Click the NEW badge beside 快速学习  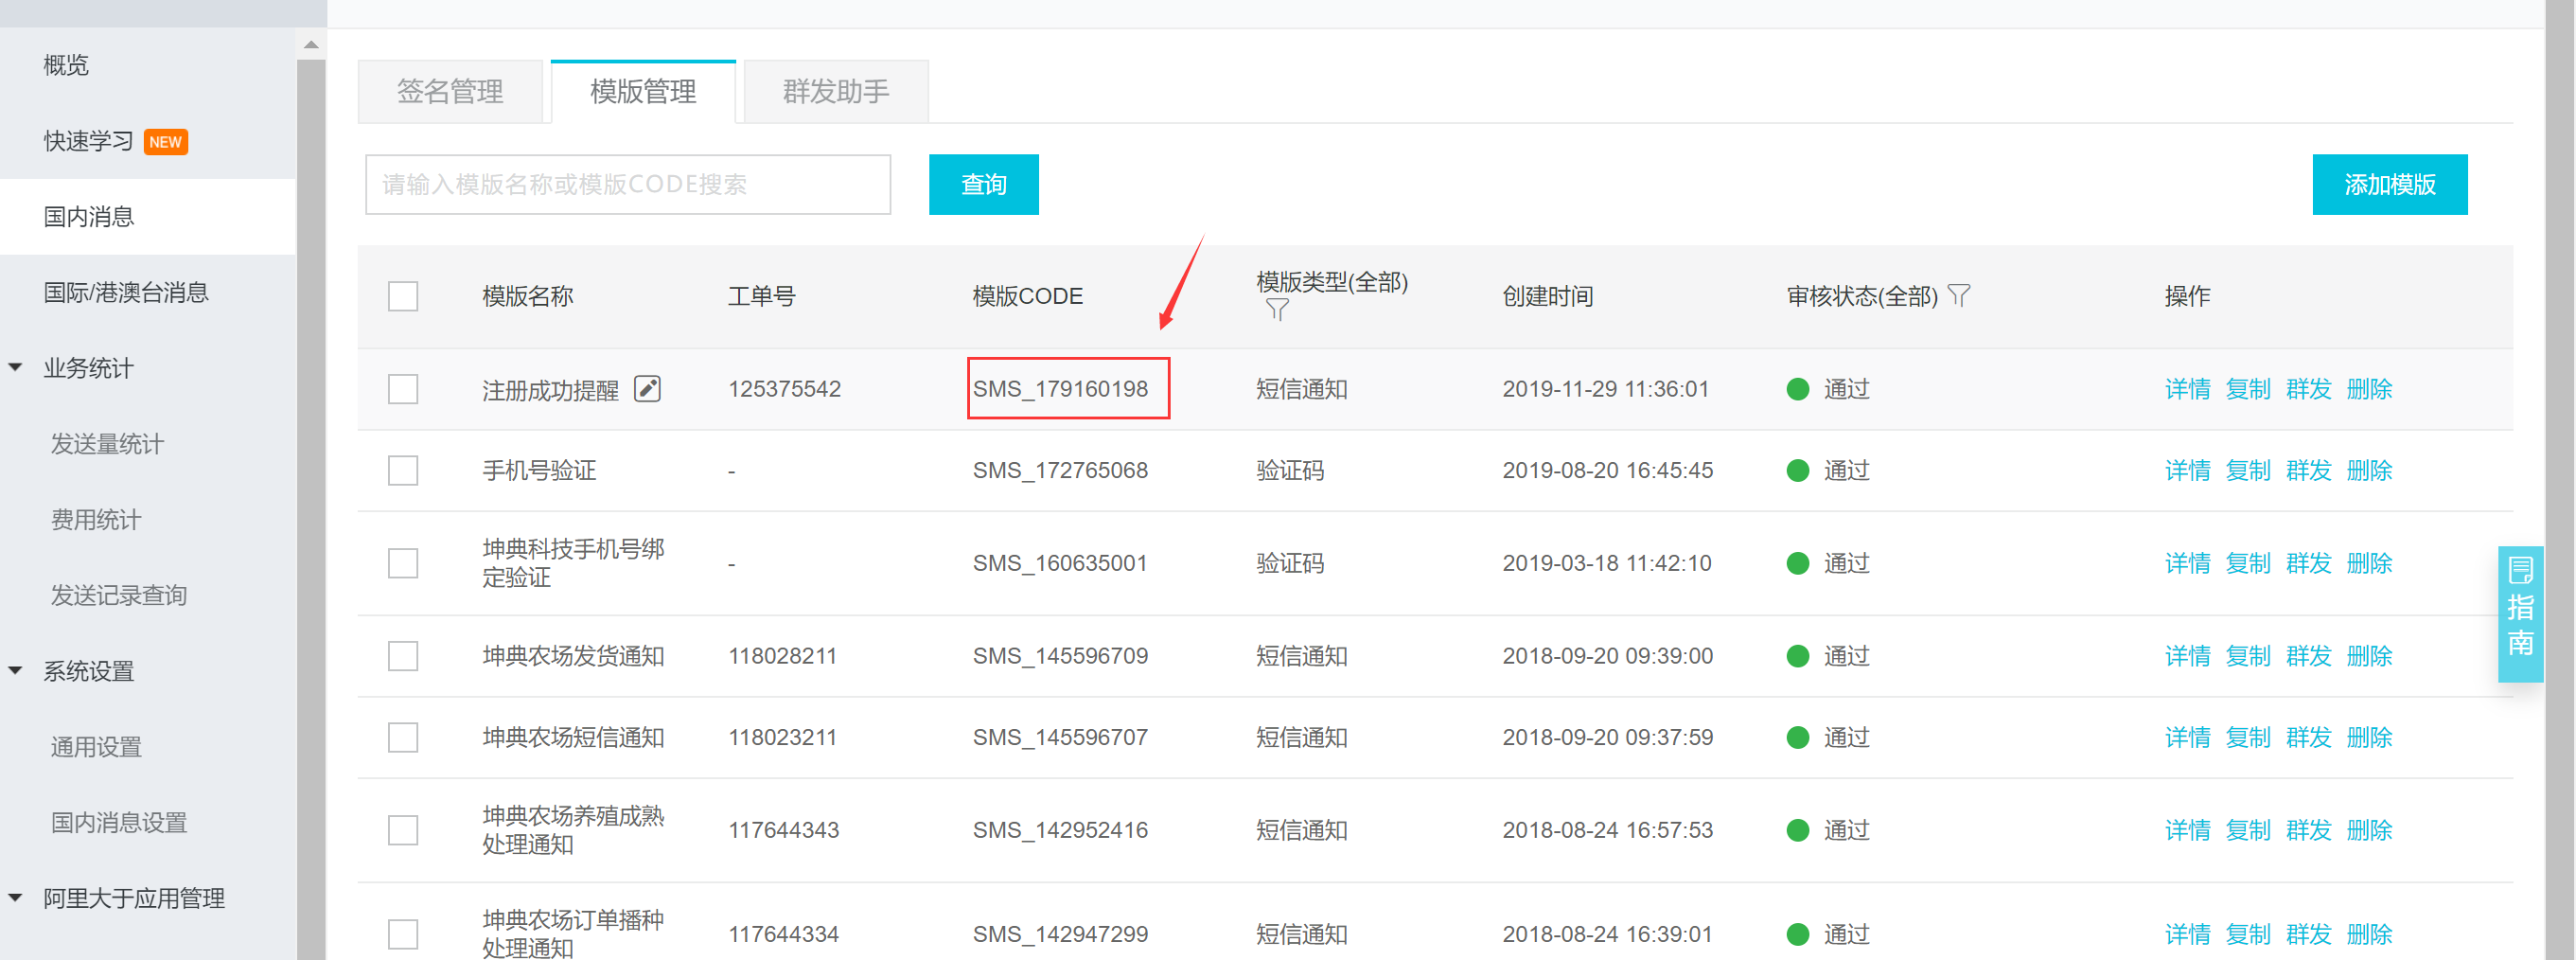click(166, 142)
